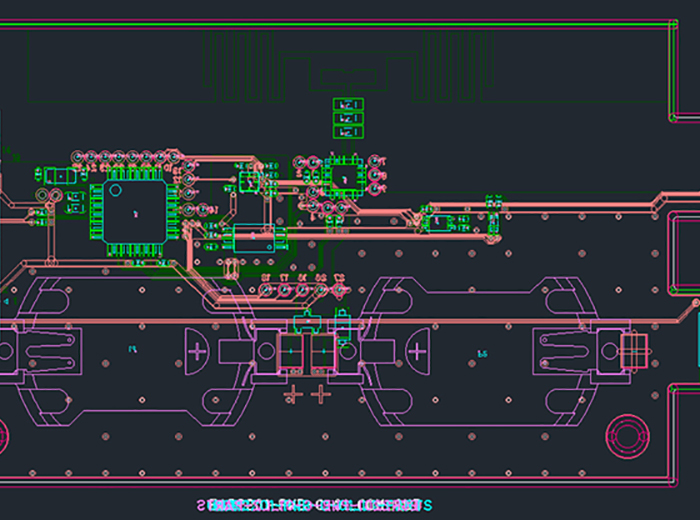
Task: Select the plus polarity mark in right battery holder
Action: coord(414,351)
